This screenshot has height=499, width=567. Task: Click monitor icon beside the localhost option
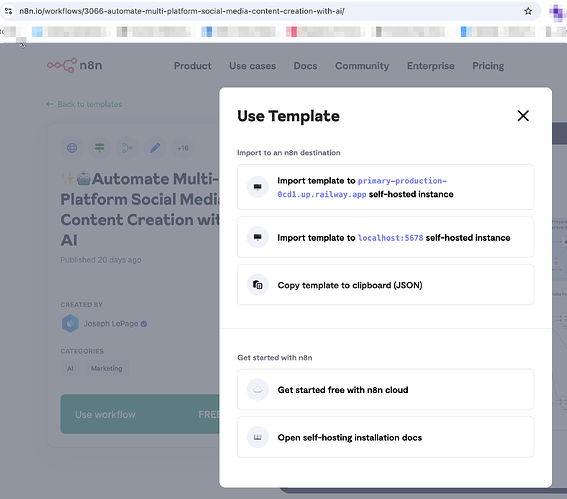[x=257, y=237]
